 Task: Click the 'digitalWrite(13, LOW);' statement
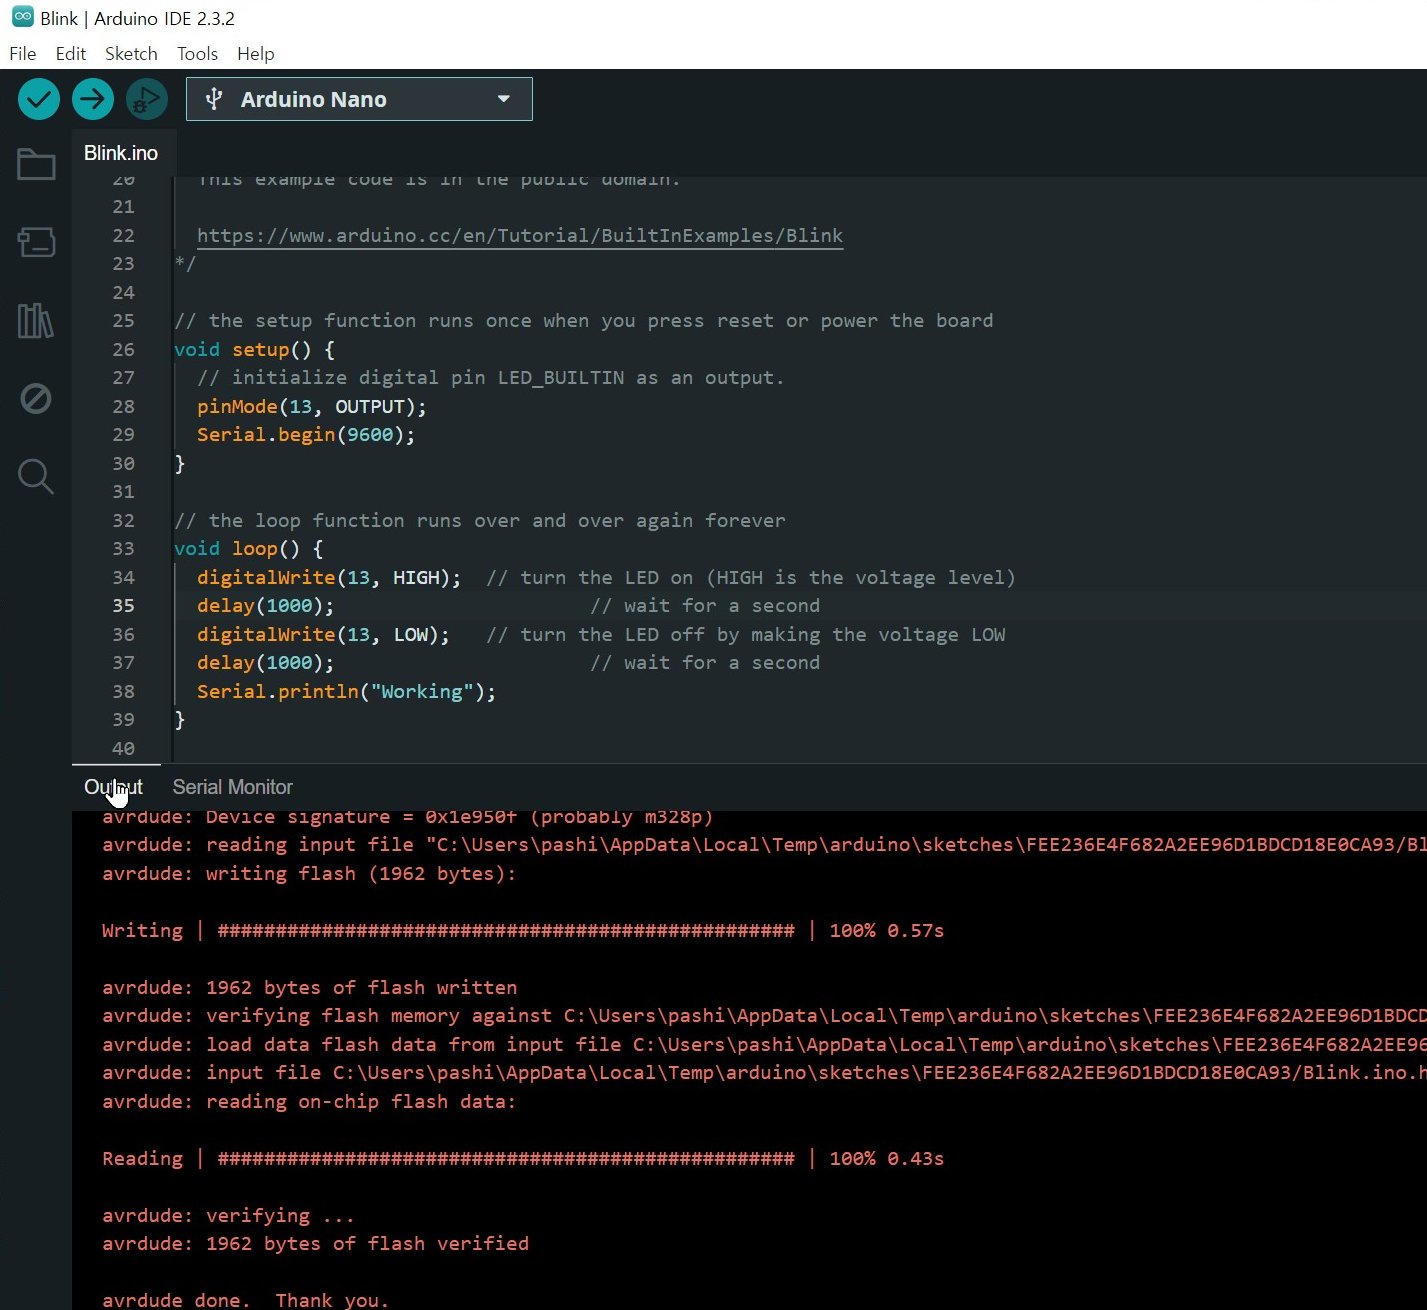click(323, 634)
